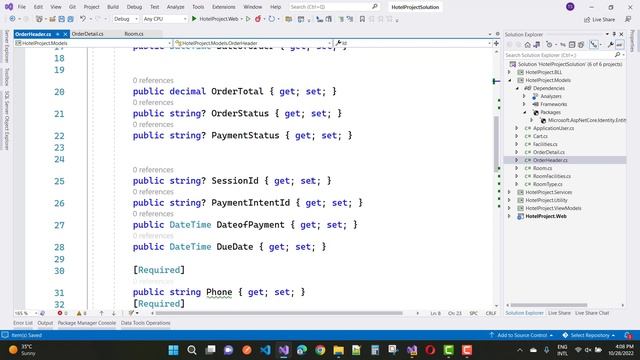Switch to OrderDetail.cs tab
The height and width of the screenshot is (360, 640).
click(88, 34)
